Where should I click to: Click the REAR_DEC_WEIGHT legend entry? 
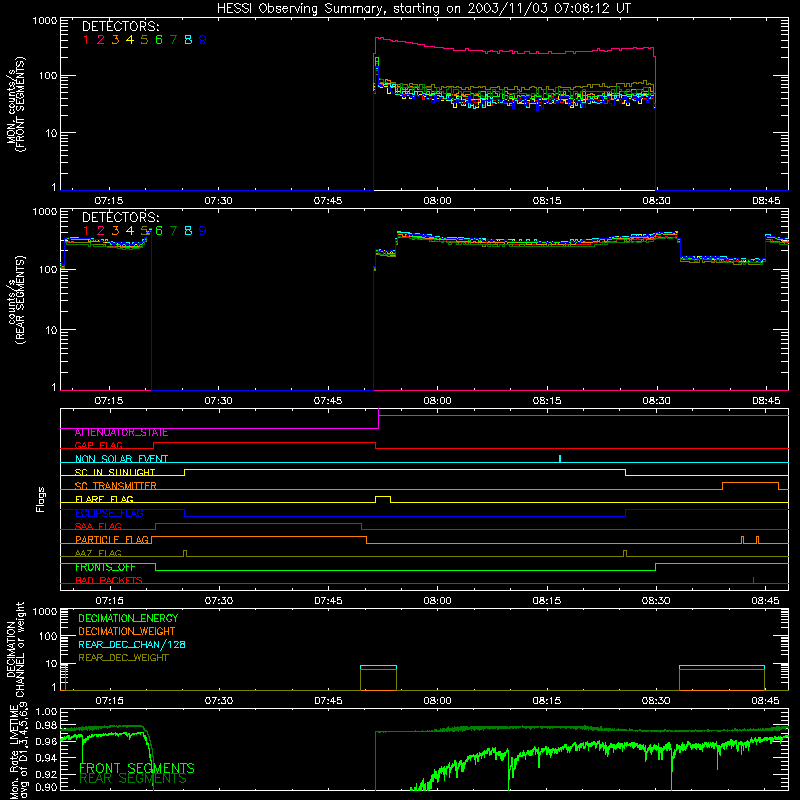click(123, 658)
